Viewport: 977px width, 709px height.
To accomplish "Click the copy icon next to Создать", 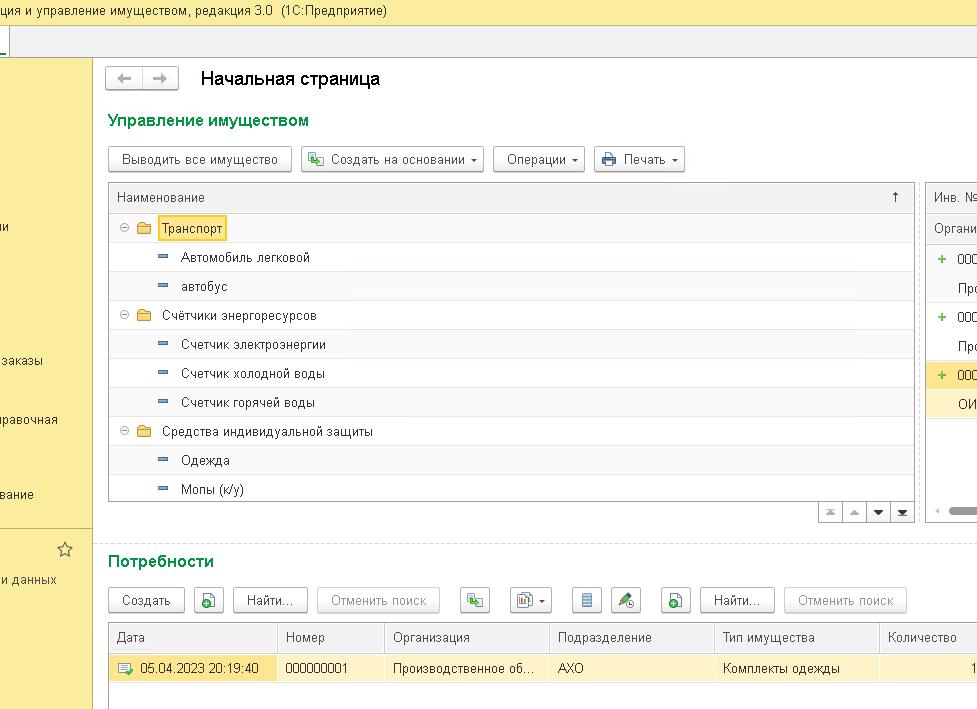I will [209, 601].
